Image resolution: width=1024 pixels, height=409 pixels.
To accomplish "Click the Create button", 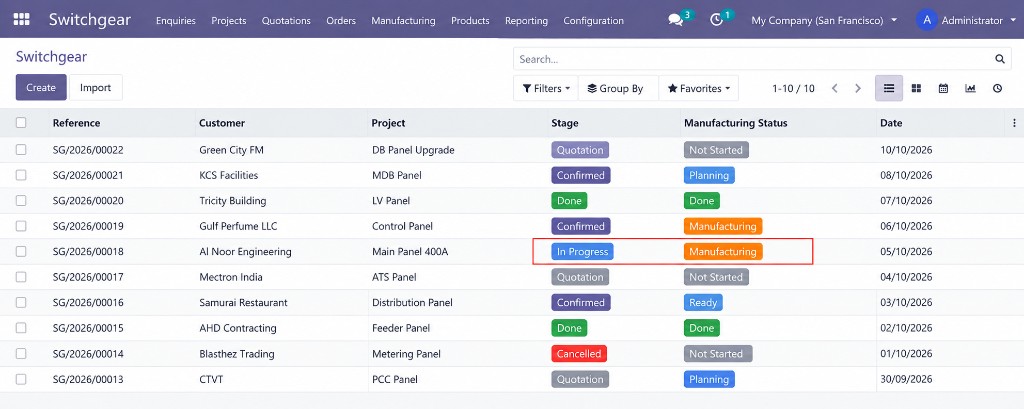I will pyautogui.click(x=41, y=88).
